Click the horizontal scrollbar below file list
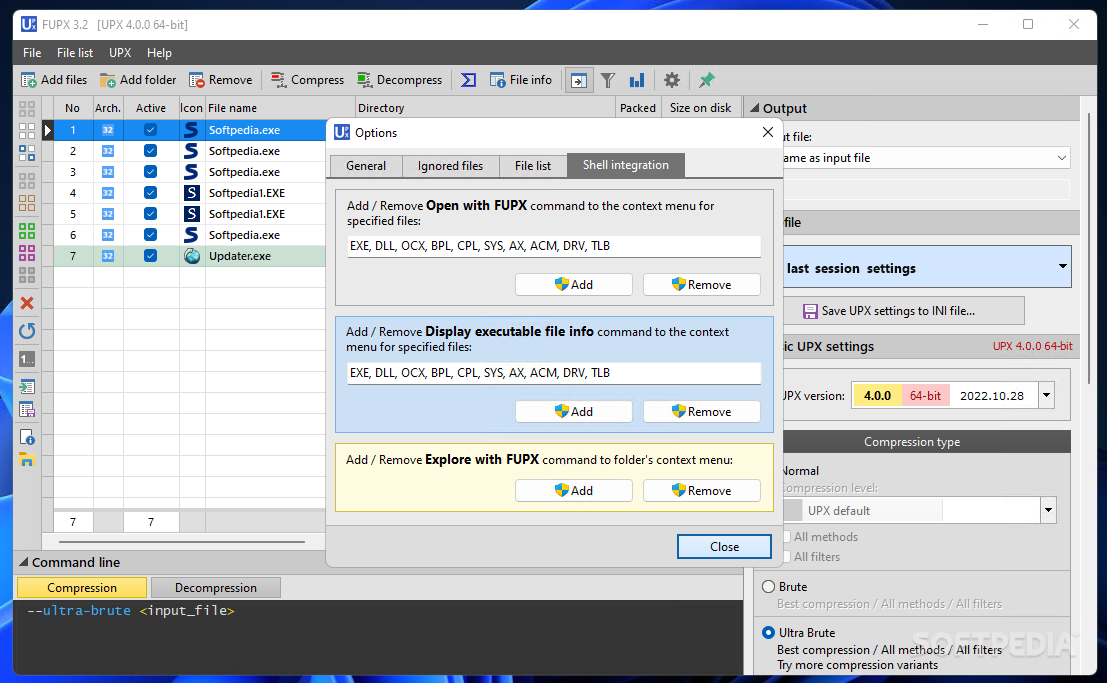The height and width of the screenshot is (683, 1107). pos(182,542)
